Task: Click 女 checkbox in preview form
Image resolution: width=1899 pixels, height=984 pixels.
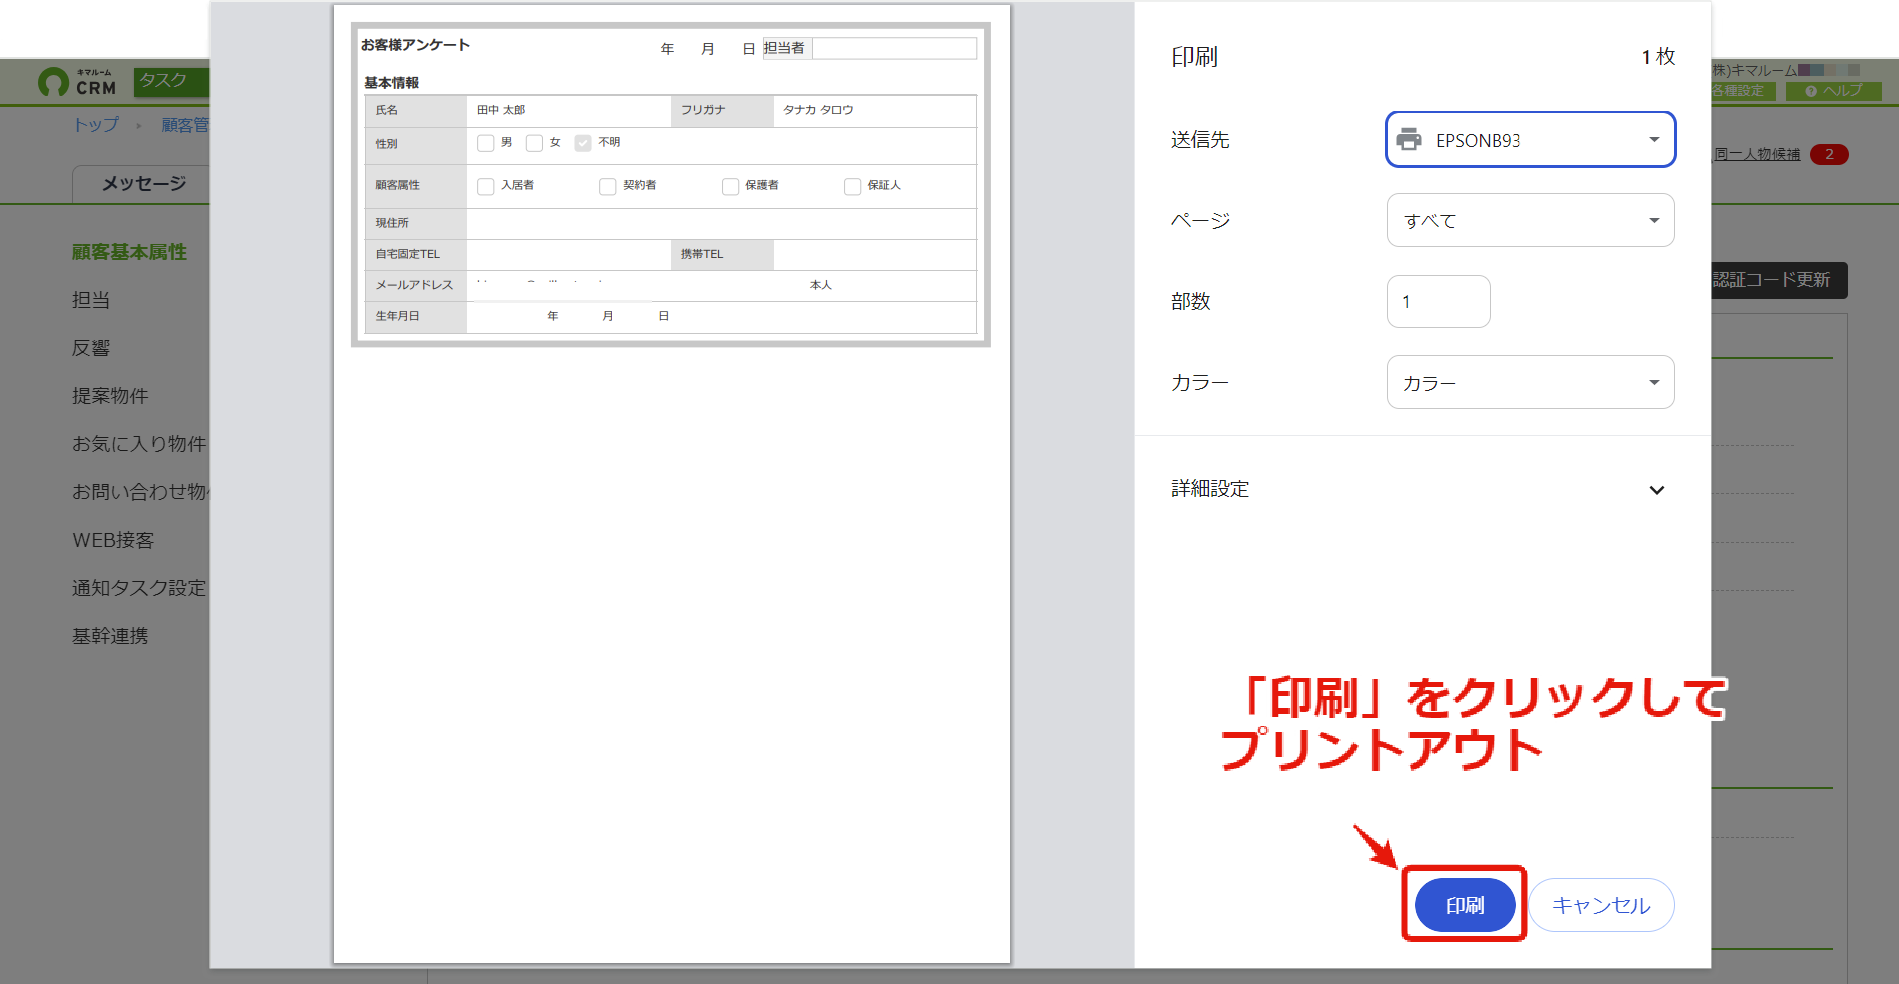Action: 535,143
